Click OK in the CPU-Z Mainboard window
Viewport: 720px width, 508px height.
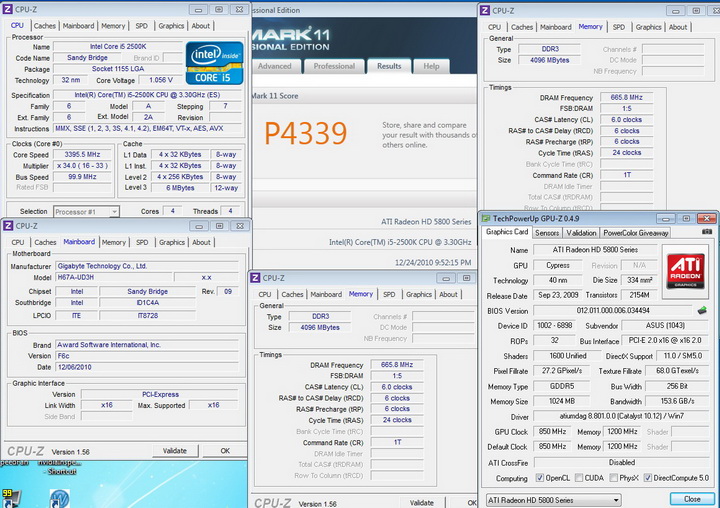pyautogui.click(x=225, y=451)
